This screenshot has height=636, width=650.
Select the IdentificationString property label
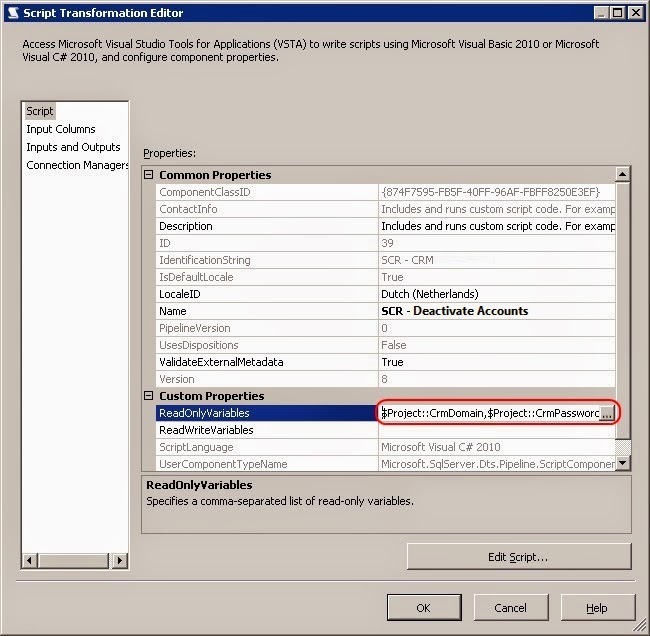pos(205,260)
